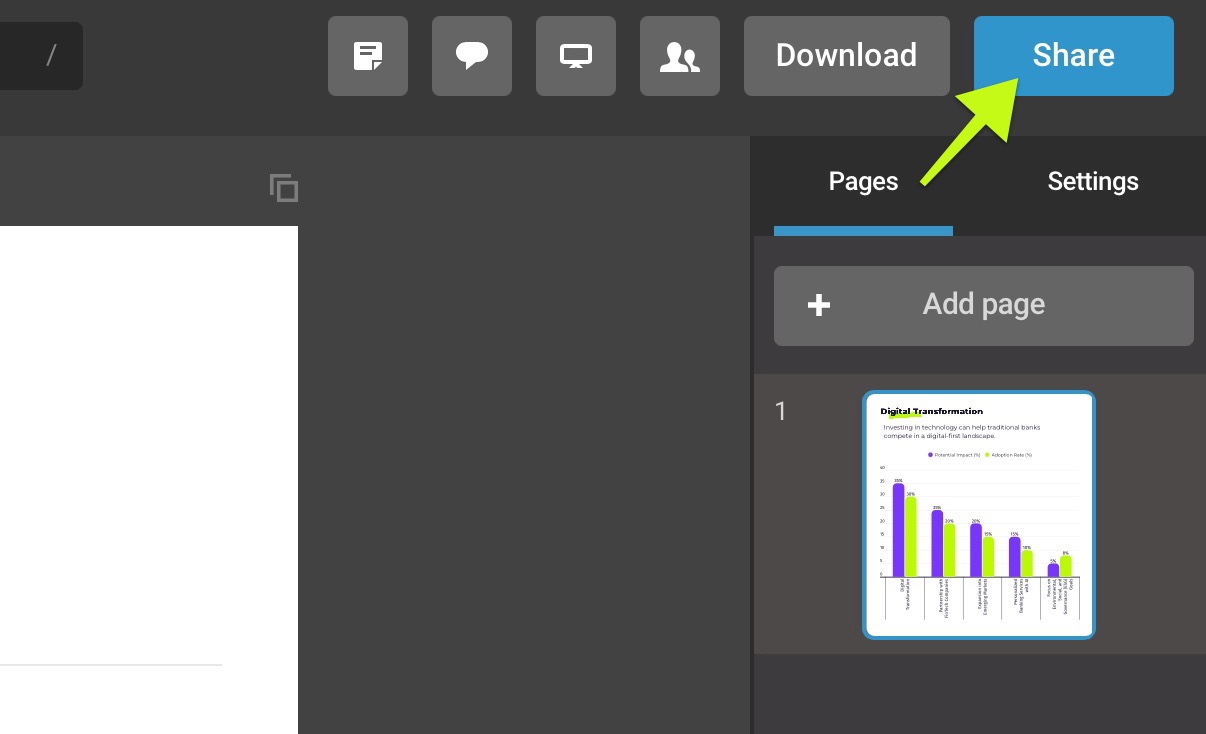Open the notes panel icon

(x=368, y=56)
